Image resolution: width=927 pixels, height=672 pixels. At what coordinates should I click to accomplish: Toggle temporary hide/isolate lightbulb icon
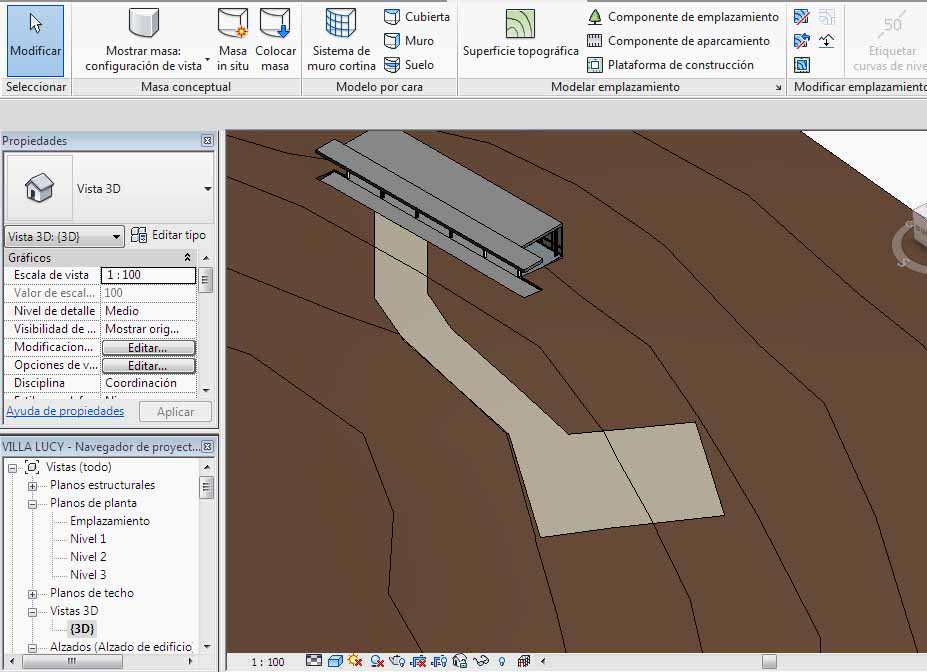[x=501, y=661]
